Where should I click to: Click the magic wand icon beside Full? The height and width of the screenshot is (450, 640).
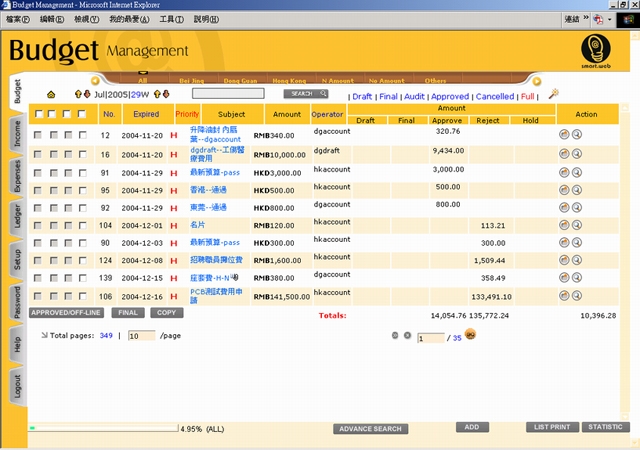tap(553, 94)
